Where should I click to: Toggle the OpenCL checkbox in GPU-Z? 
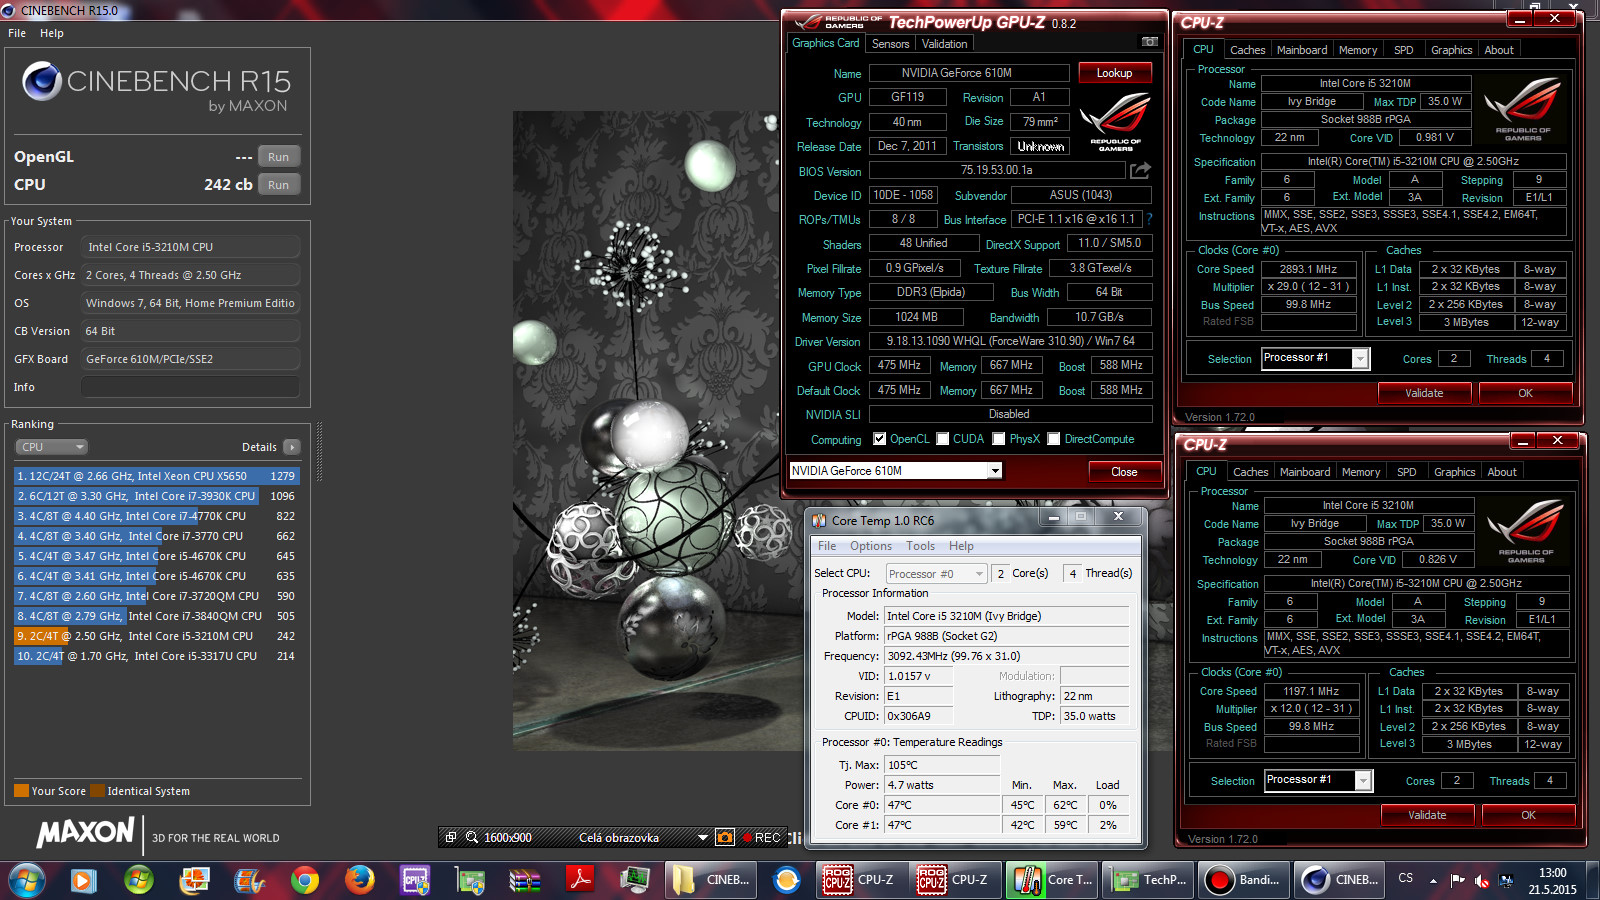[x=879, y=439]
